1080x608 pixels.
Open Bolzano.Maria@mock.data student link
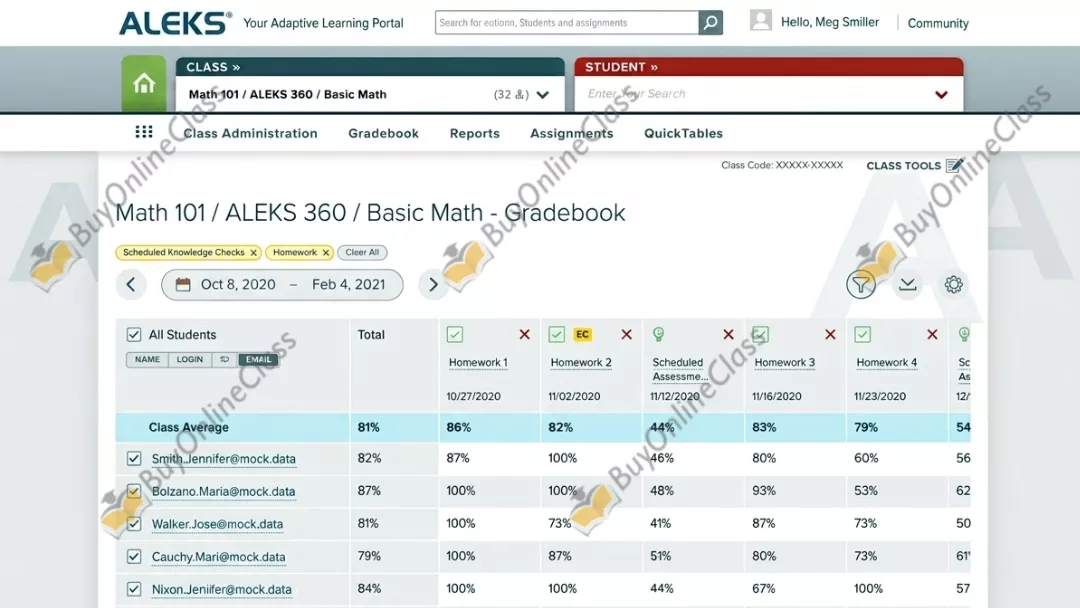click(x=223, y=491)
